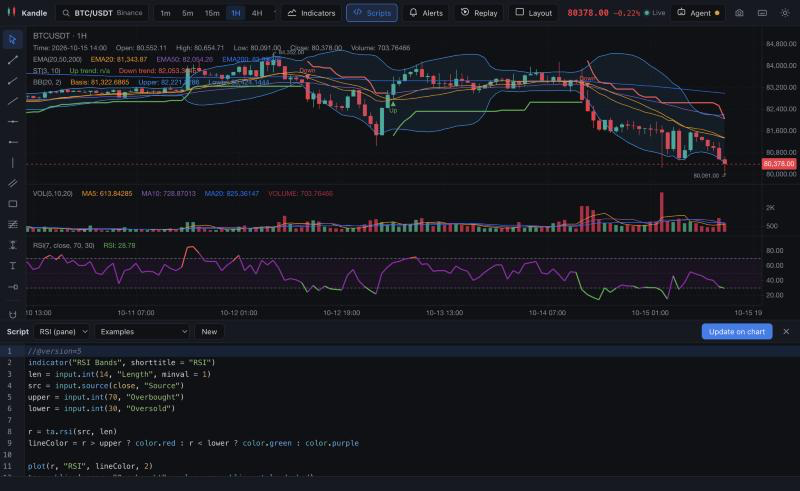Pick the parallel channel drawing tool

click(13, 183)
